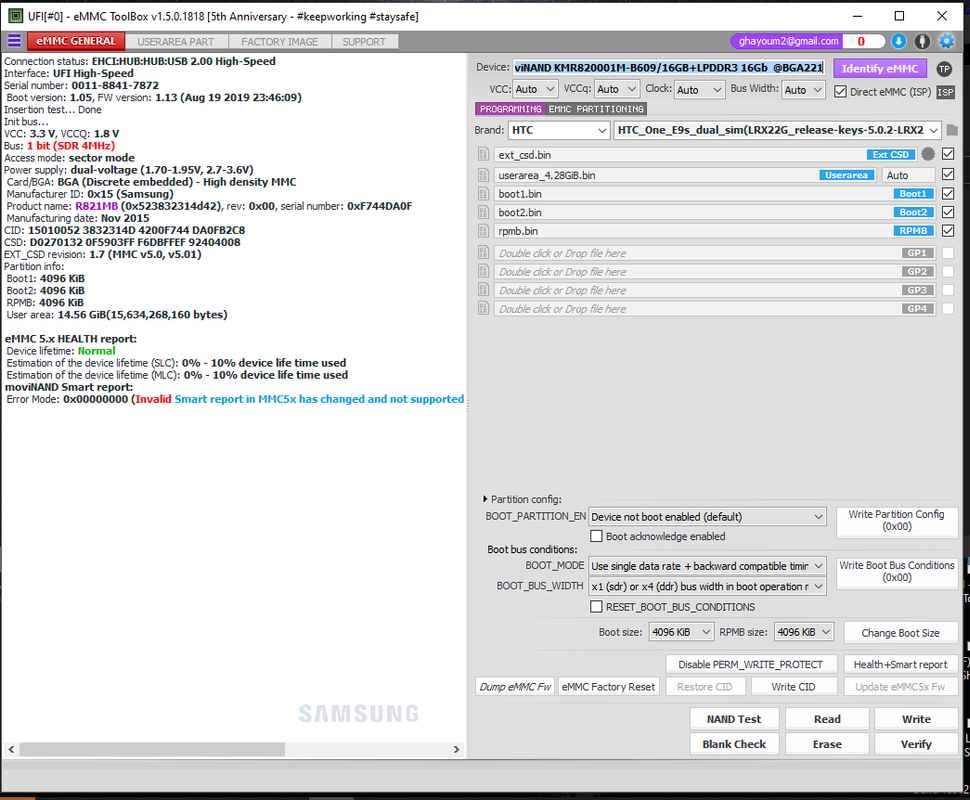Select the EMMC PARTITIONING sub-tab

(596, 109)
